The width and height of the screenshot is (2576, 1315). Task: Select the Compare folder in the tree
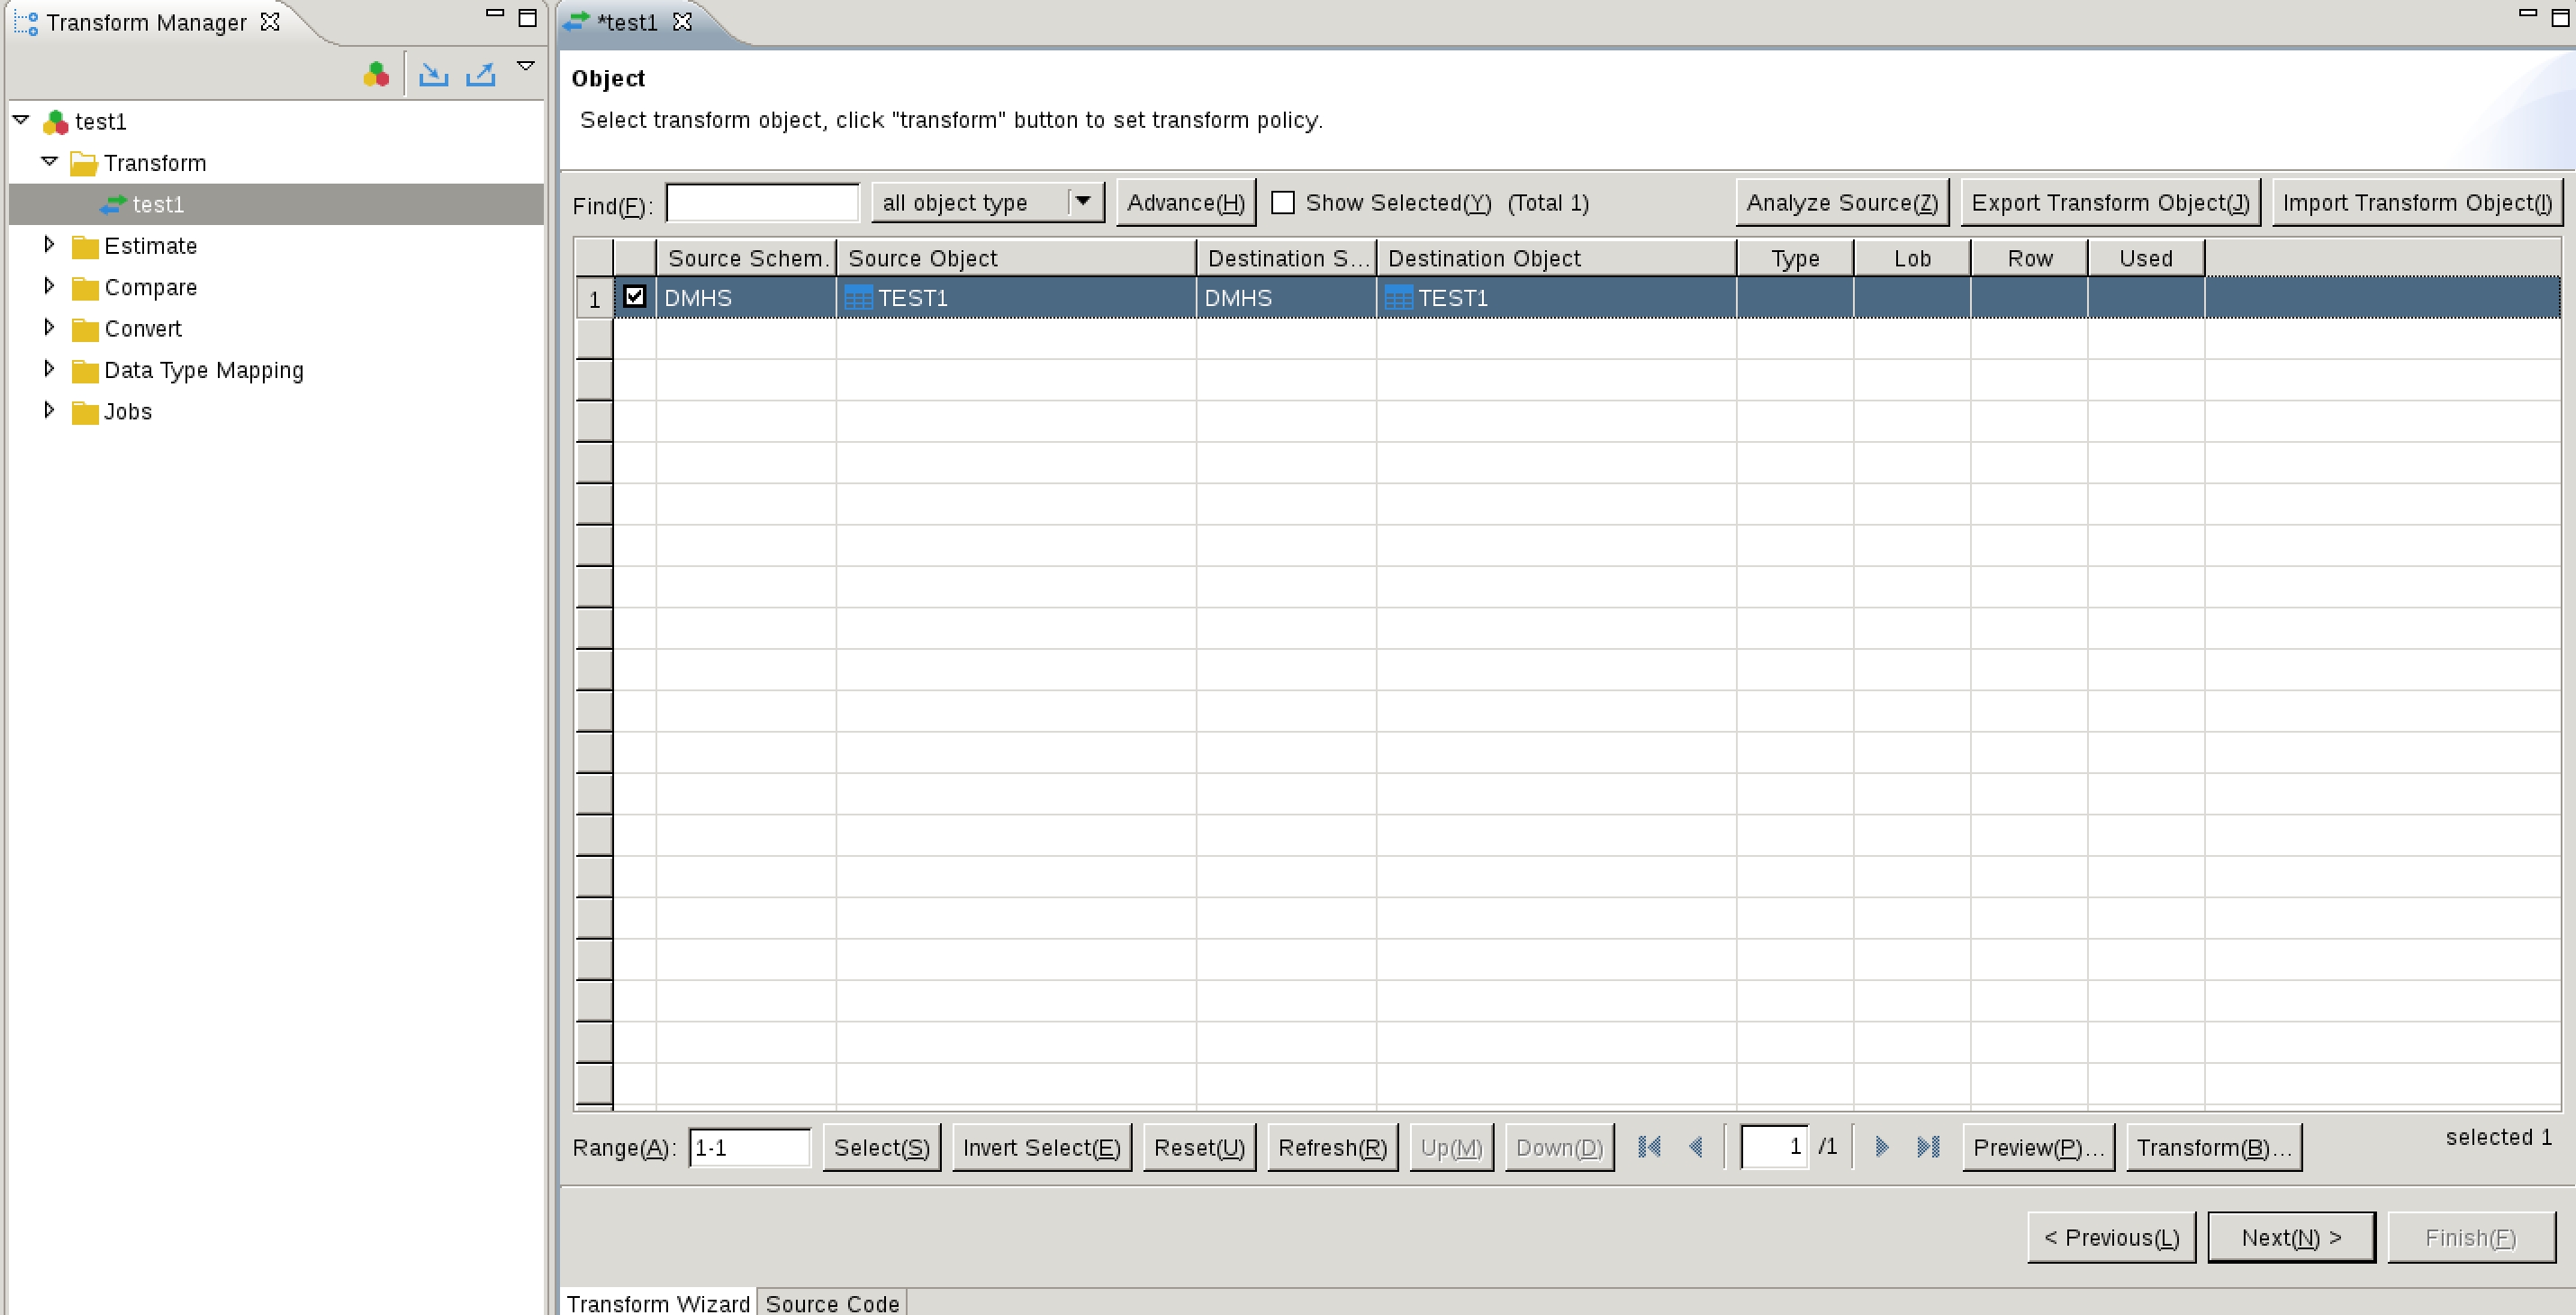click(x=150, y=288)
